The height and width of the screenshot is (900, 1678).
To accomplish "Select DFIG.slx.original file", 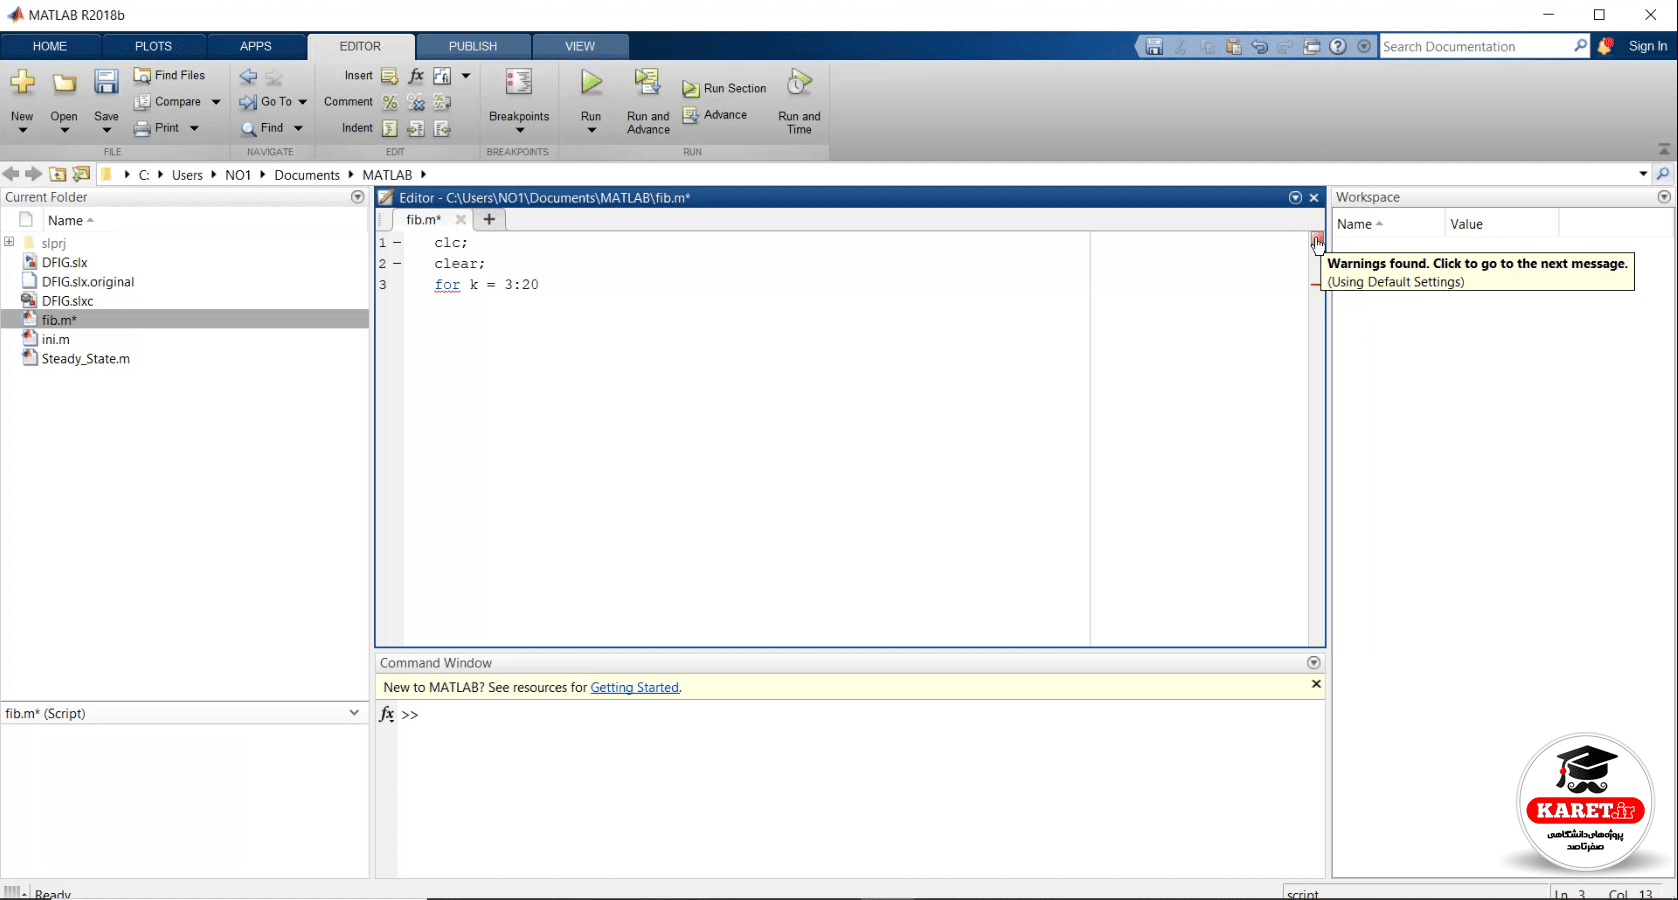I will pyautogui.click(x=88, y=282).
